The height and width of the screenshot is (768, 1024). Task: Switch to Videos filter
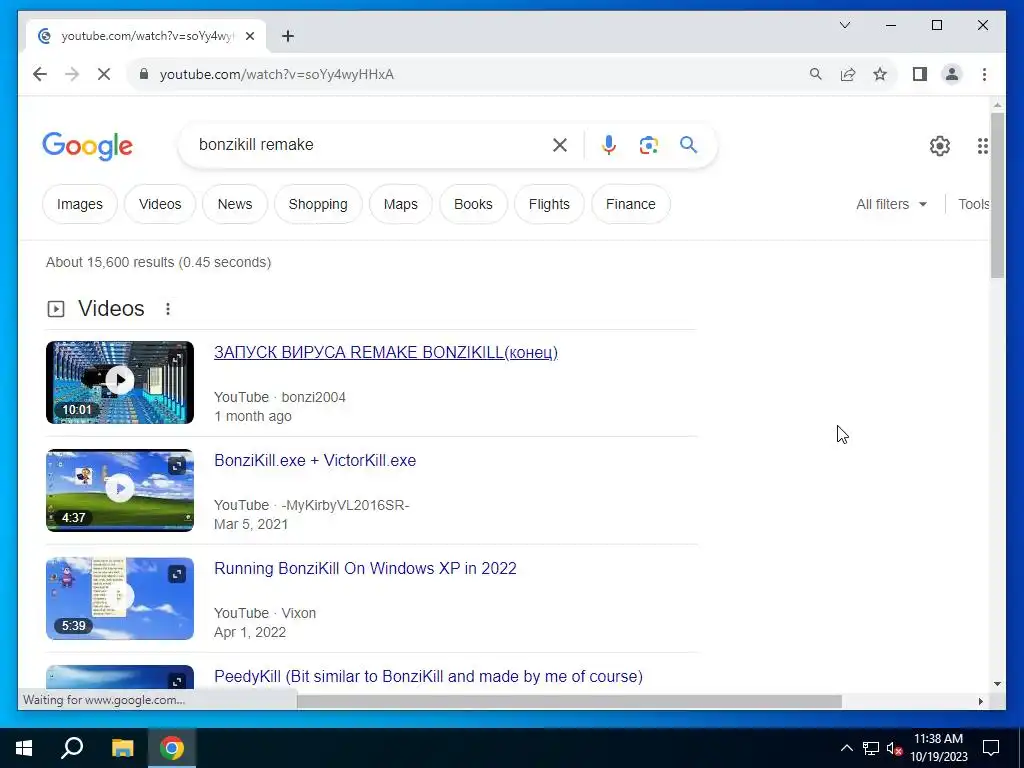[160, 204]
